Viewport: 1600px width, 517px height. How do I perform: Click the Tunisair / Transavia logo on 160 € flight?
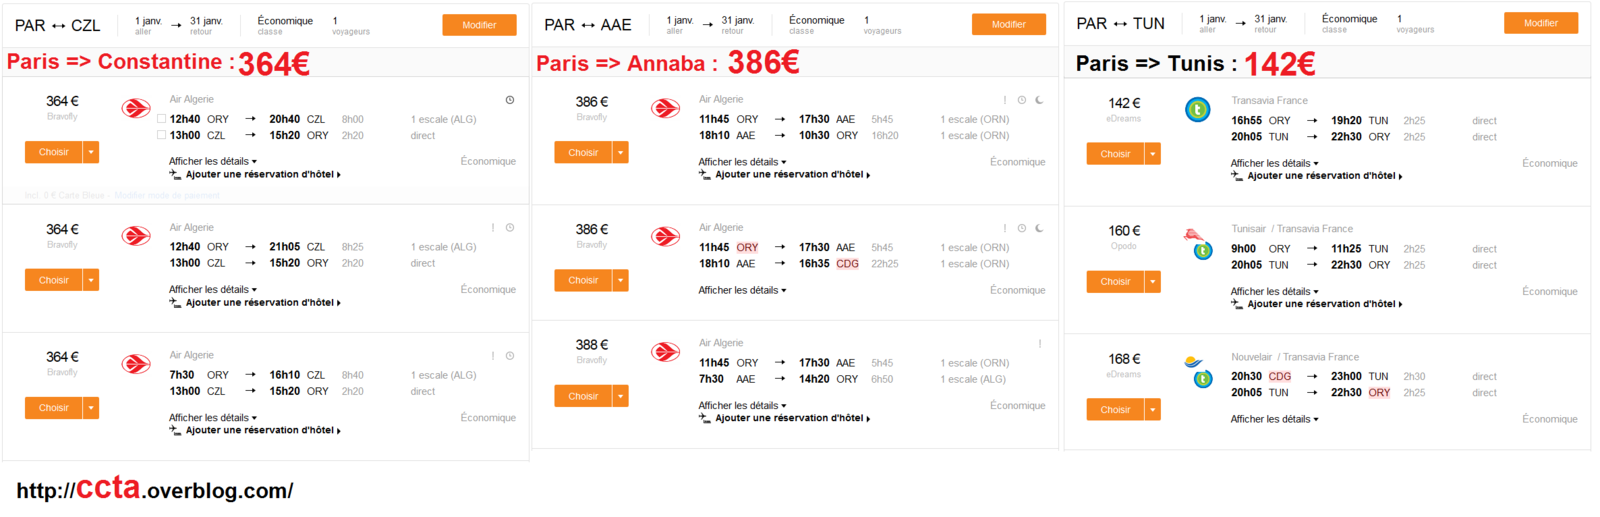[x=1198, y=243]
